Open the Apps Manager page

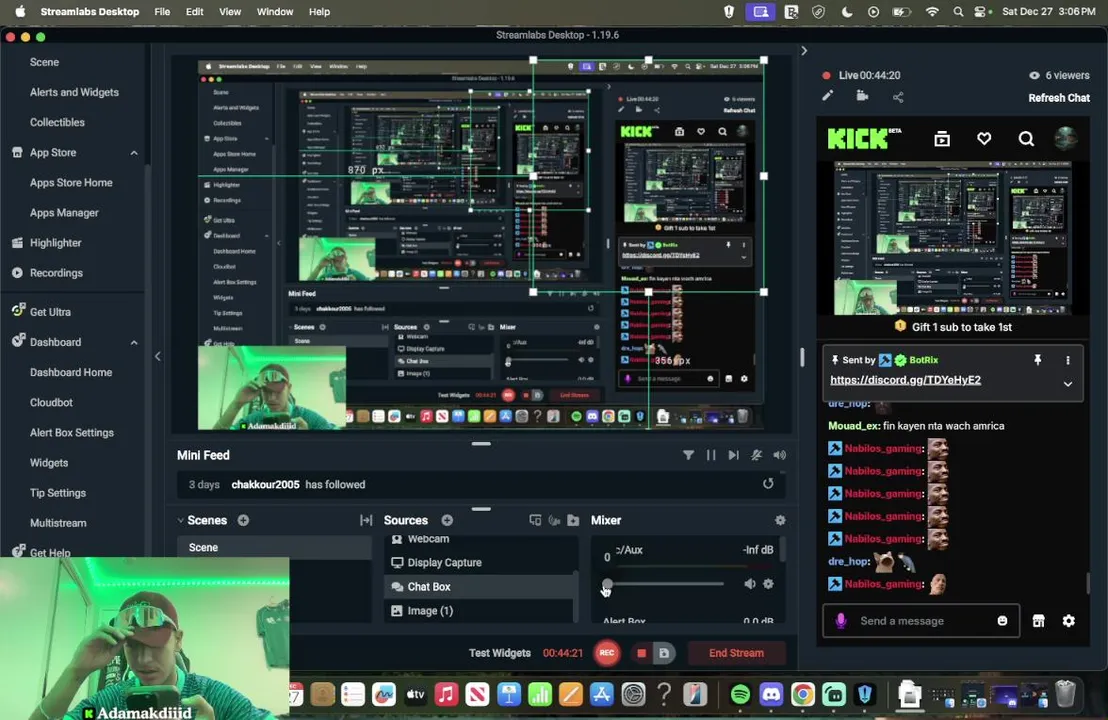pyautogui.click(x=64, y=213)
